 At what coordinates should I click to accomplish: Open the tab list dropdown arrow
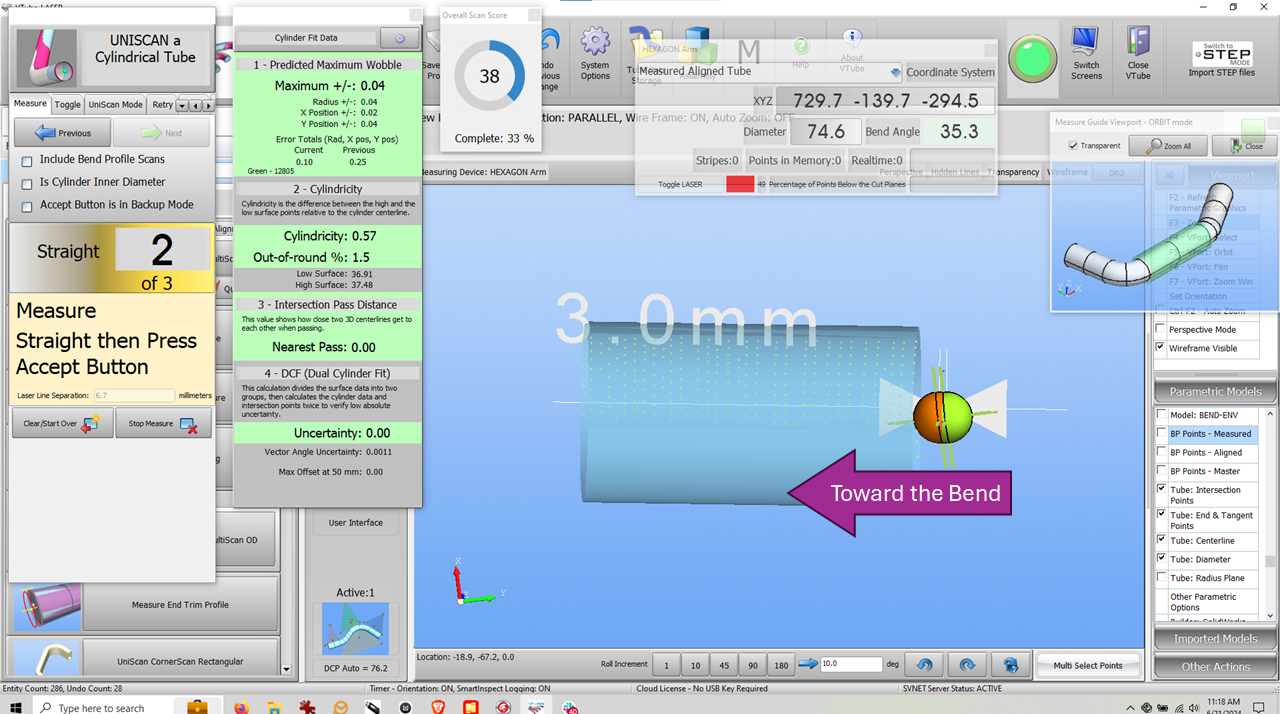click(182, 105)
